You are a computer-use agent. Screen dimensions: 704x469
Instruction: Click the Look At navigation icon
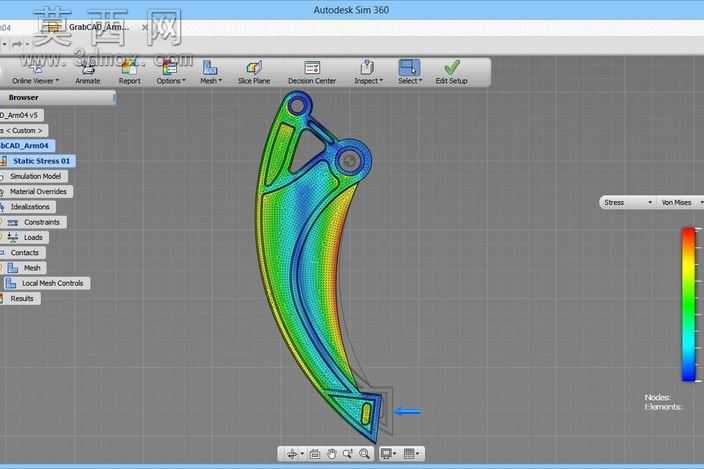[315, 454]
